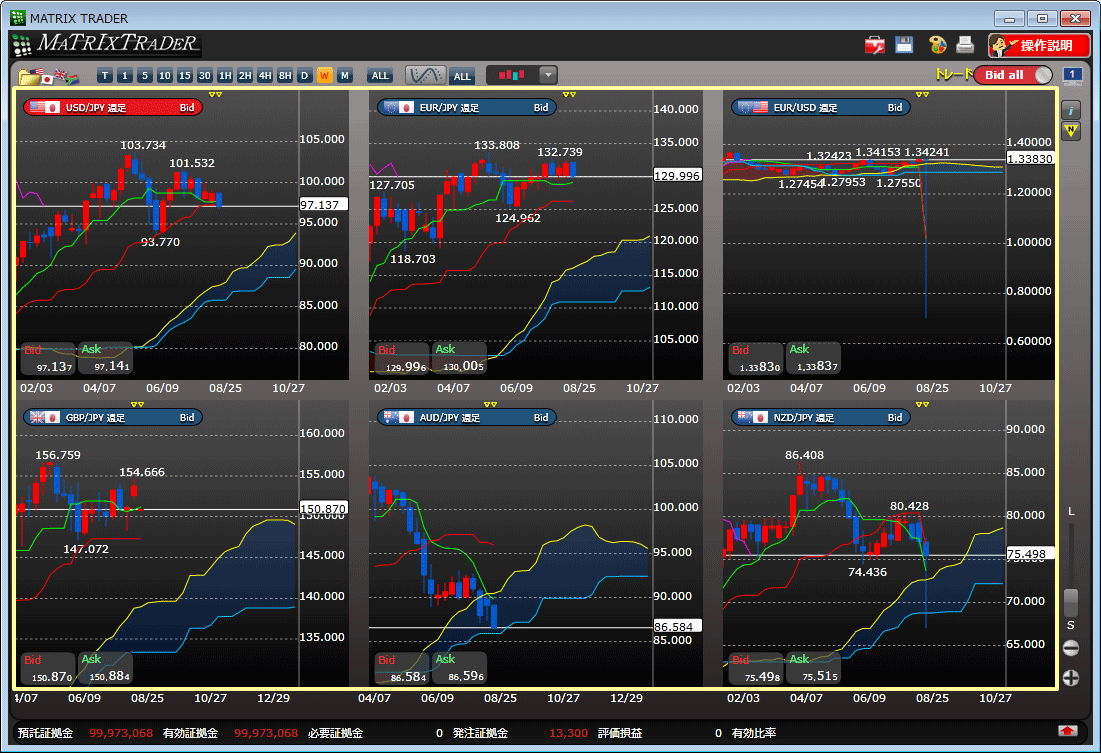Click the 1.33830 price tag on EUR/USD axis

click(x=1030, y=159)
